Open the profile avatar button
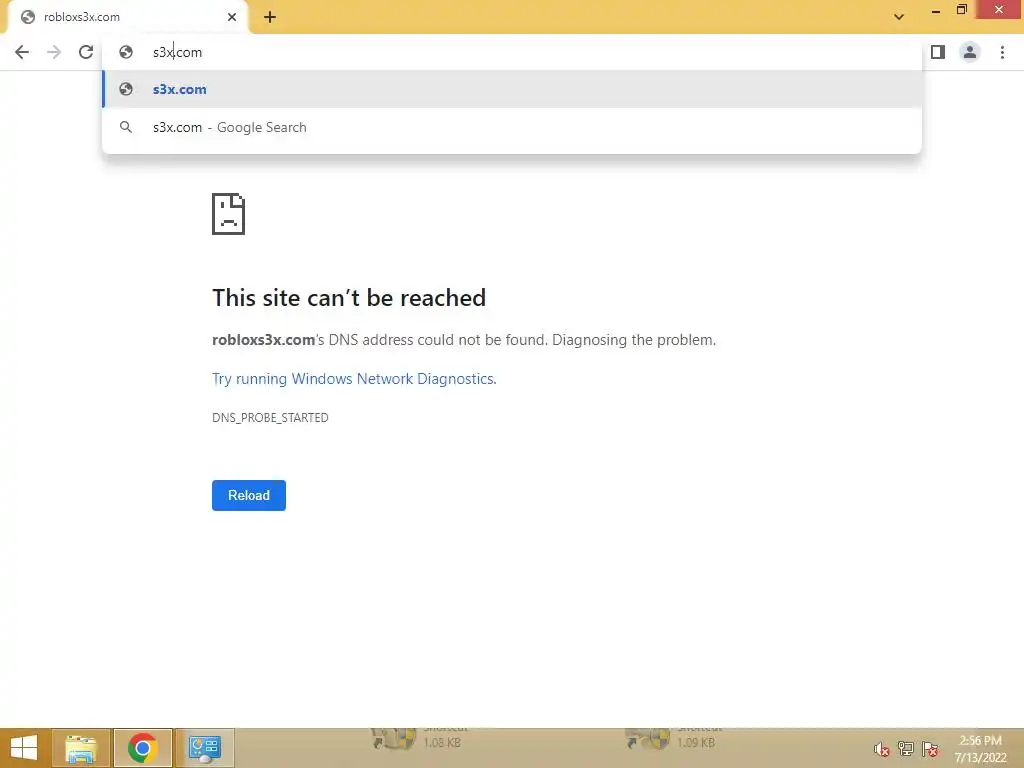Viewport: 1024px width, 768px height. (x=970, y=52)
